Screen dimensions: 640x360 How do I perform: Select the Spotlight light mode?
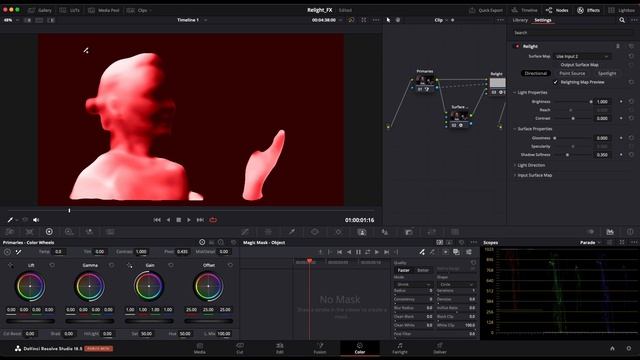(607, 73)
